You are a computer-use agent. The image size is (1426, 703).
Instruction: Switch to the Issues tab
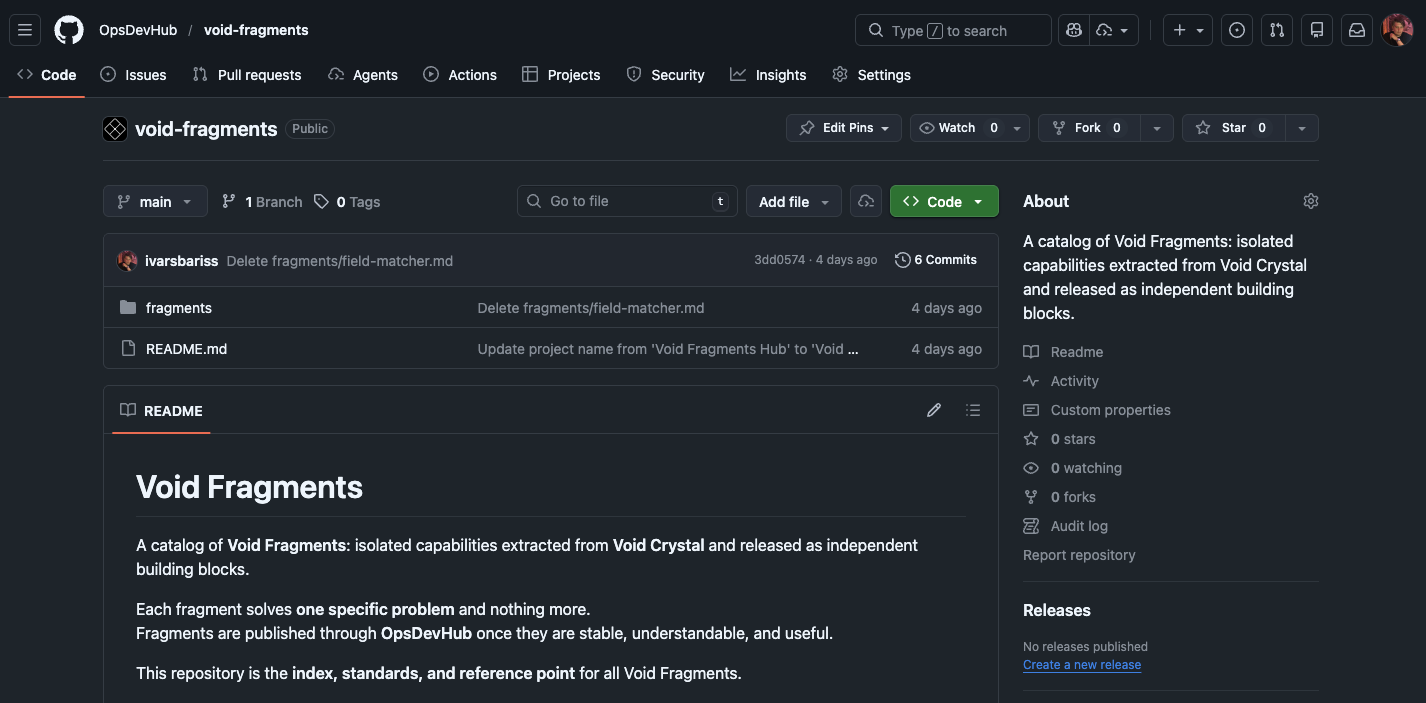[x=133, y=75]
